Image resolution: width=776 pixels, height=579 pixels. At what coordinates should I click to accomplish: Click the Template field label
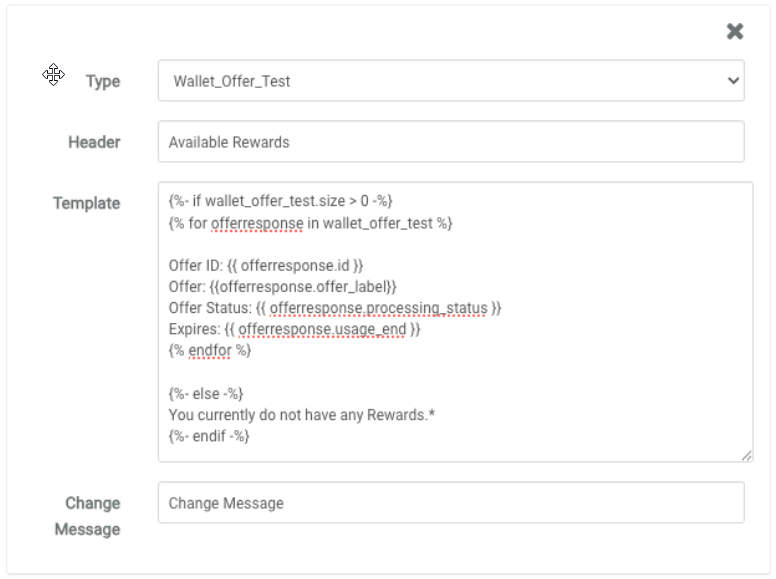(86, 203)
